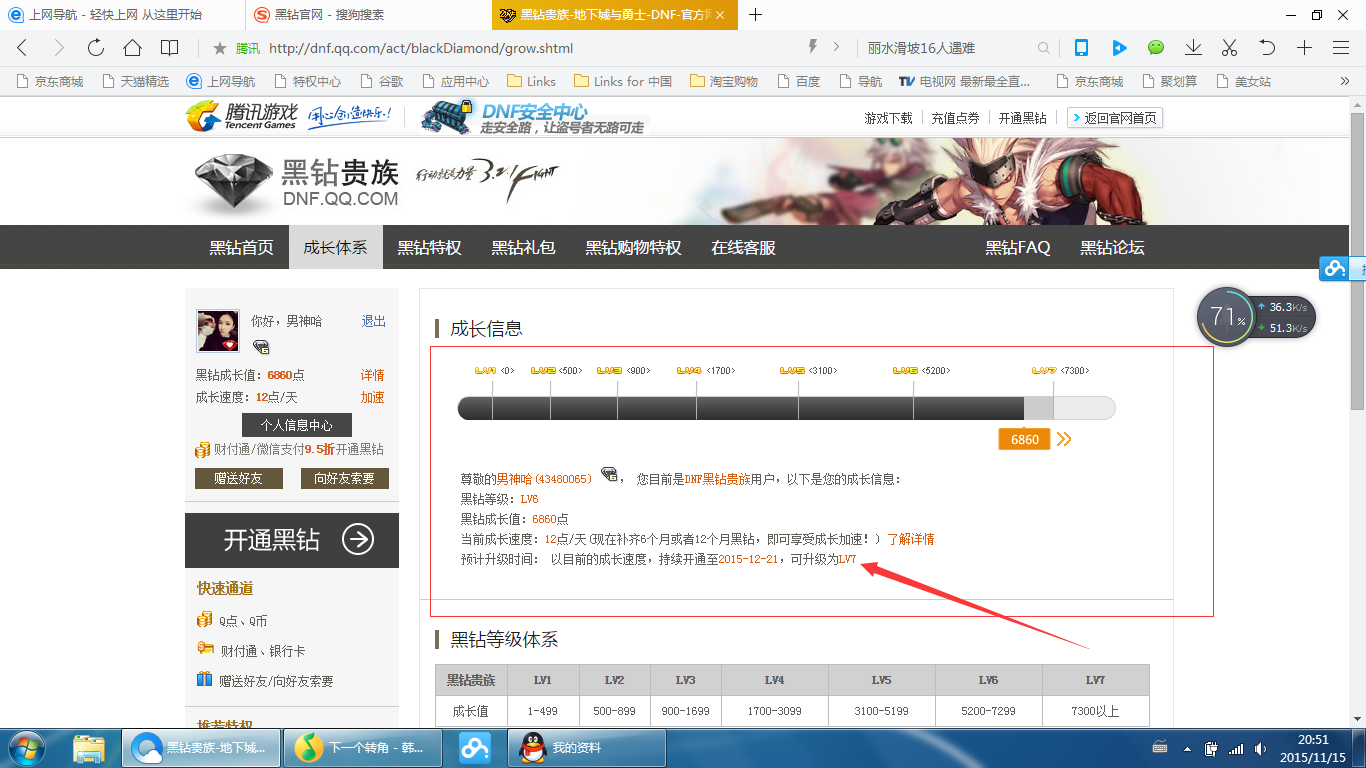
Task: Open the Windows Start button
Action: pos(26,748)
